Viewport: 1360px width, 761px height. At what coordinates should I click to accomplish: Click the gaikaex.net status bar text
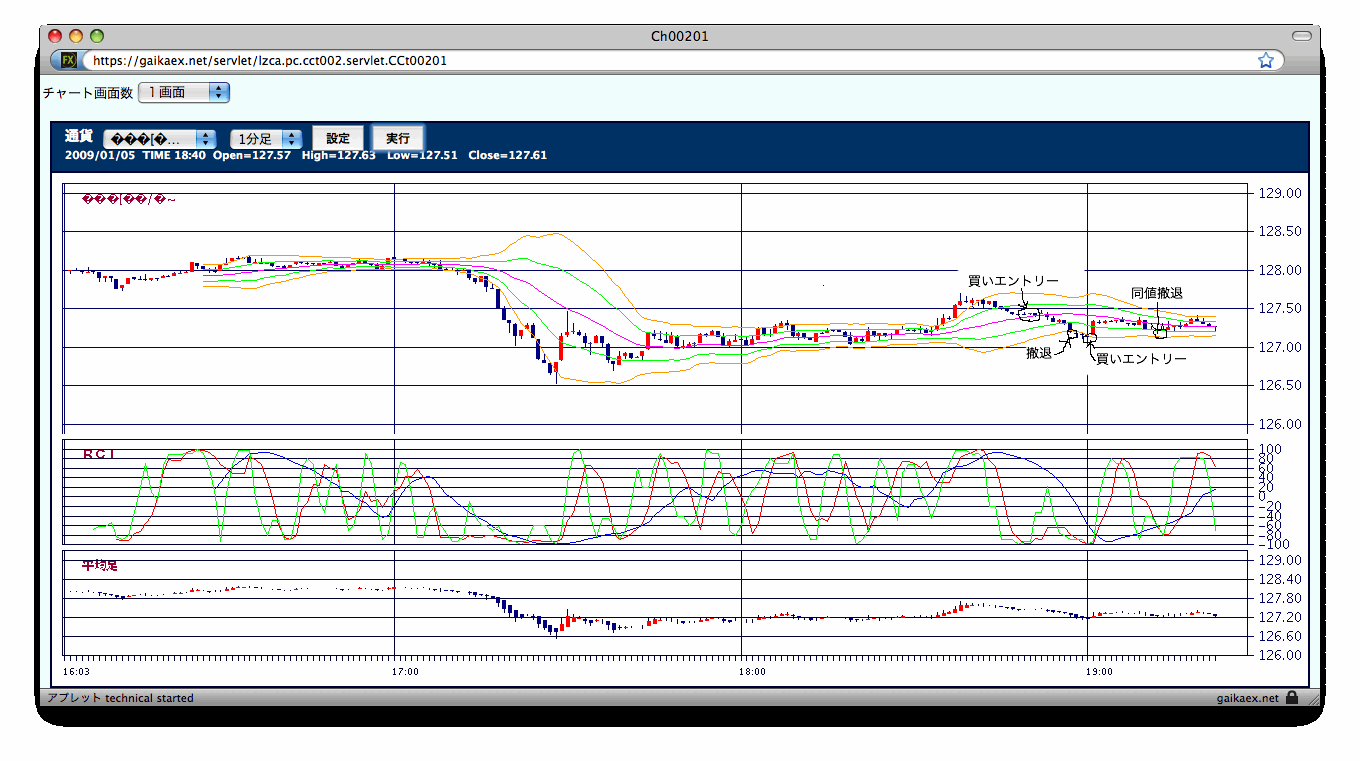pyautogui.click(x=1248, y=698)
